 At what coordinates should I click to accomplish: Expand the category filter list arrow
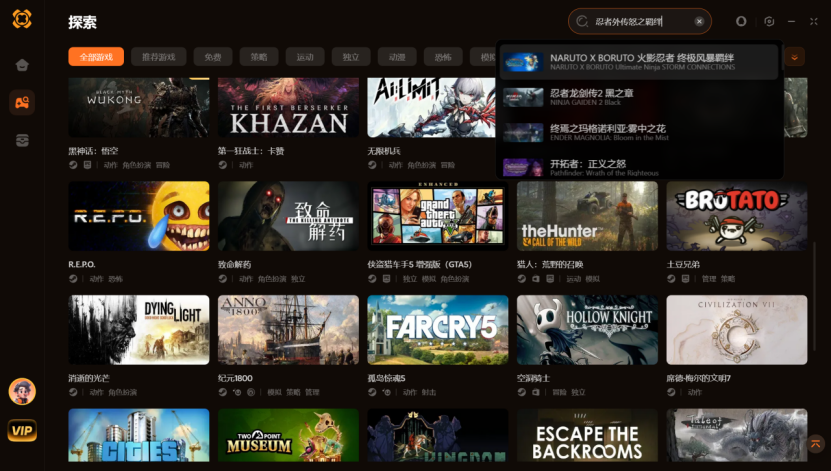point(794,57)
